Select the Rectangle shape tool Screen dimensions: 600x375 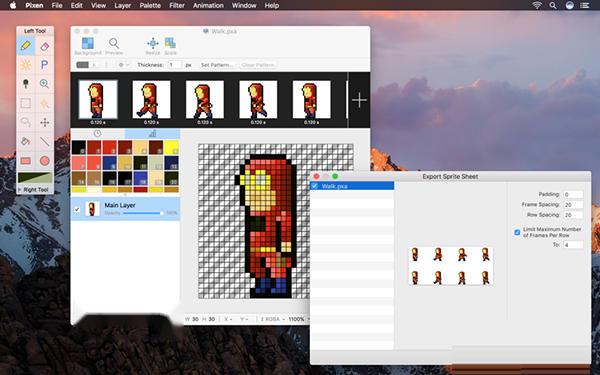point(26,161)
